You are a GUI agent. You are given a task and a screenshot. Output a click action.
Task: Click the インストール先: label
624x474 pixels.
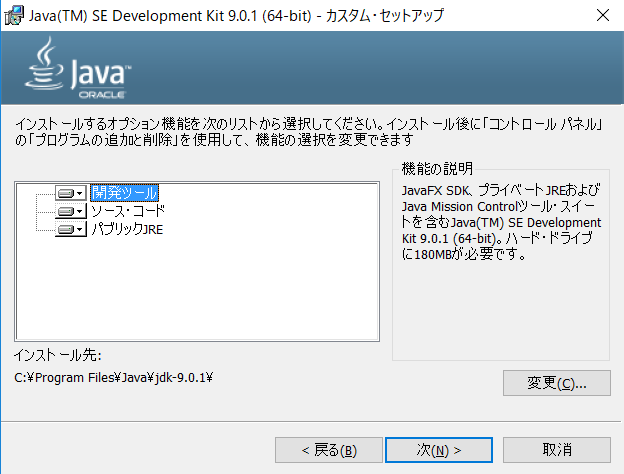tap(58, 355)
